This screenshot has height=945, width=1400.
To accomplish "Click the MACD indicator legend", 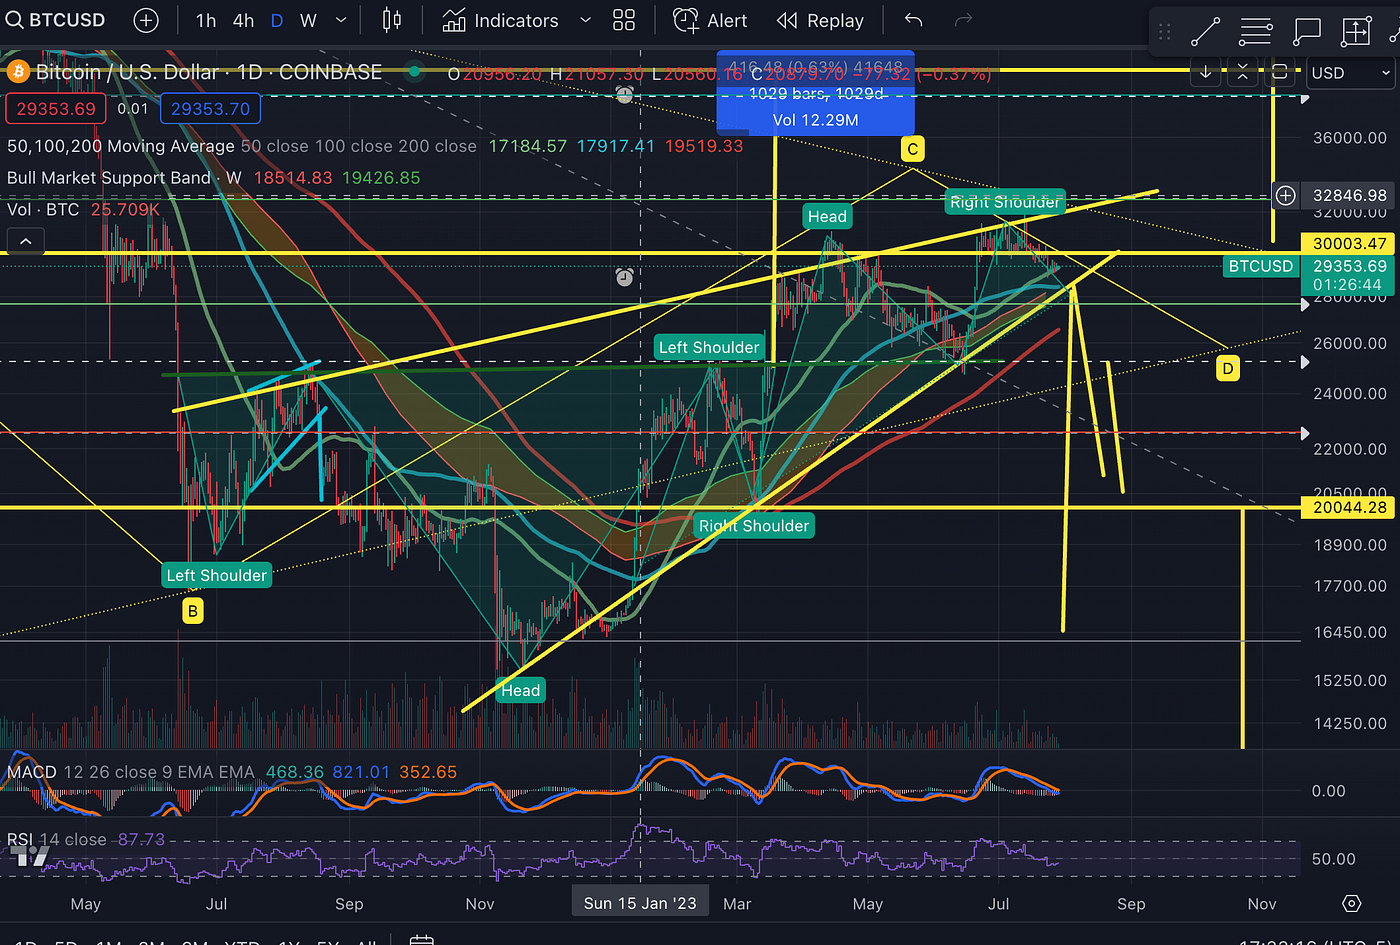I will click(130, 772).
